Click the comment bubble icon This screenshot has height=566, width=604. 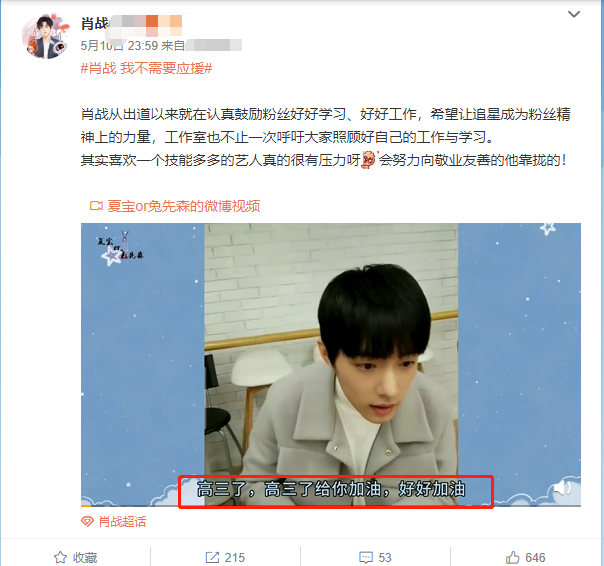[366, 558]
